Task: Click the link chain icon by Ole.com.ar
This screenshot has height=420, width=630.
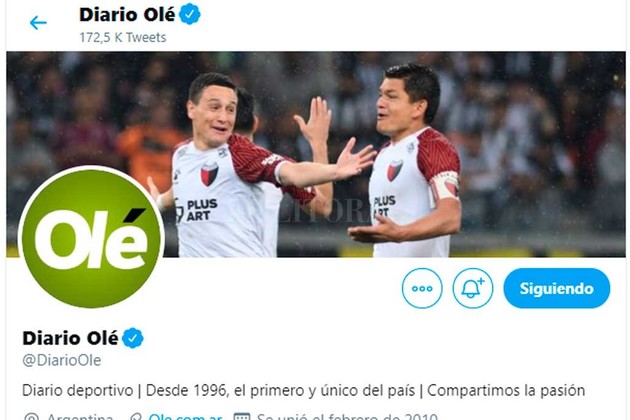Action: pos(137,417)
